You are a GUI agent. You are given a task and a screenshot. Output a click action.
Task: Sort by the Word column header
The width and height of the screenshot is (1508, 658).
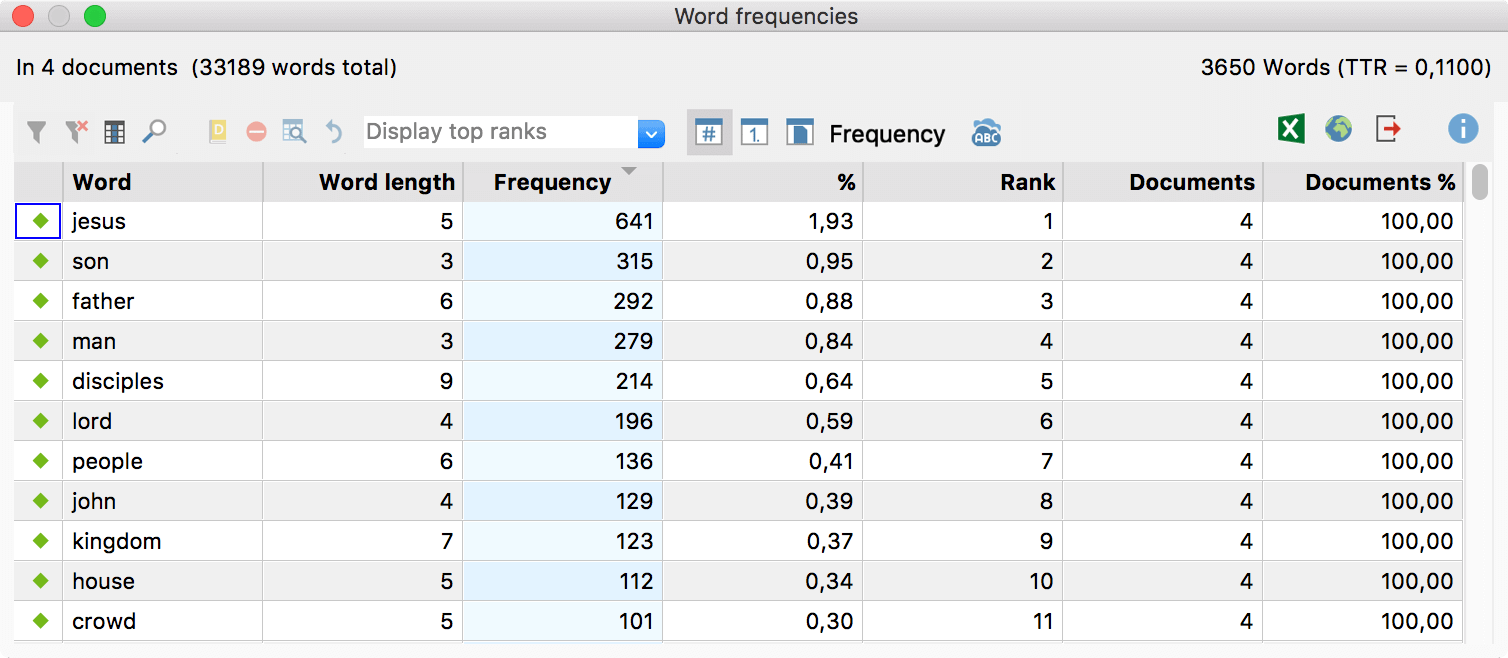pyautogui.click(x=162, y=182)
